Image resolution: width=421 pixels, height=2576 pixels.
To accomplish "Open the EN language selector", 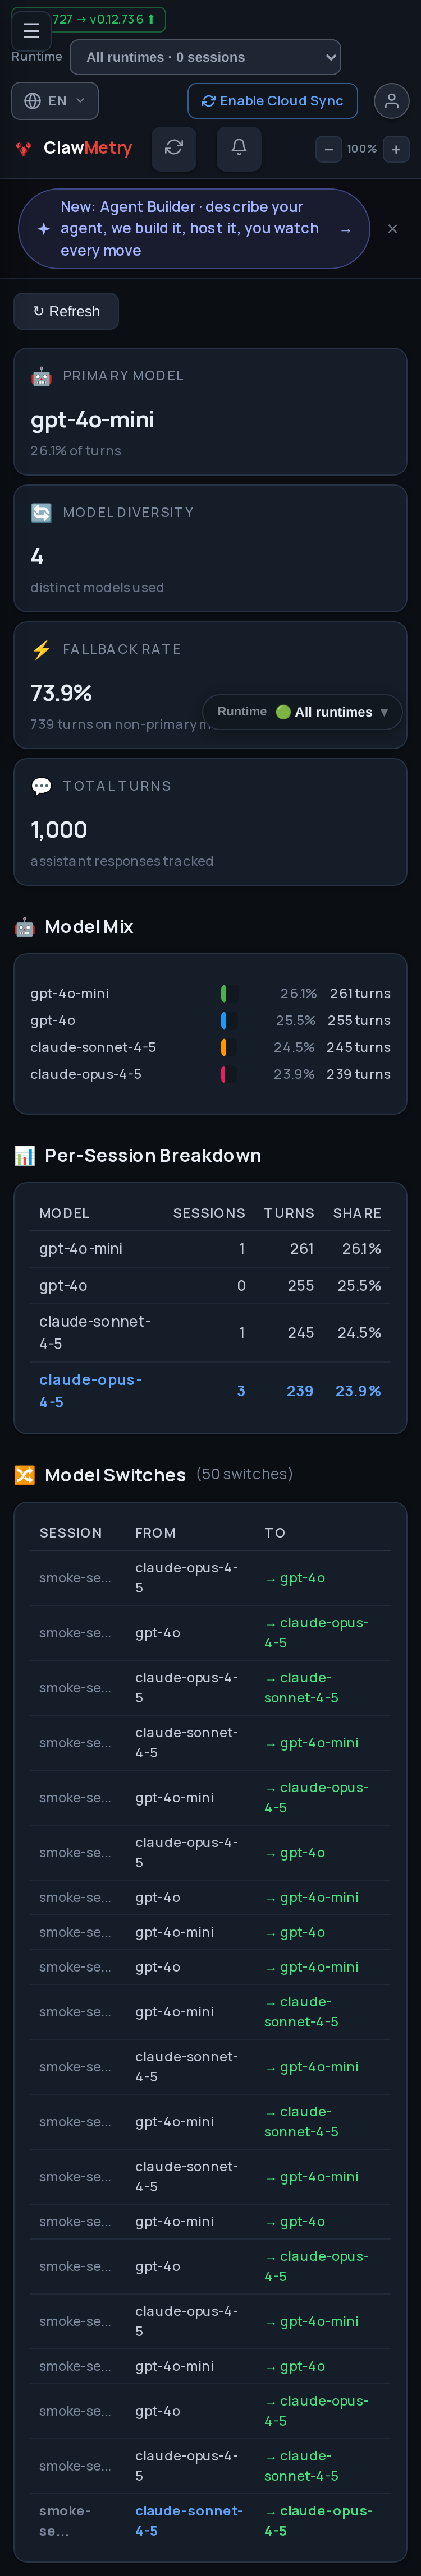I will [55, 101].
